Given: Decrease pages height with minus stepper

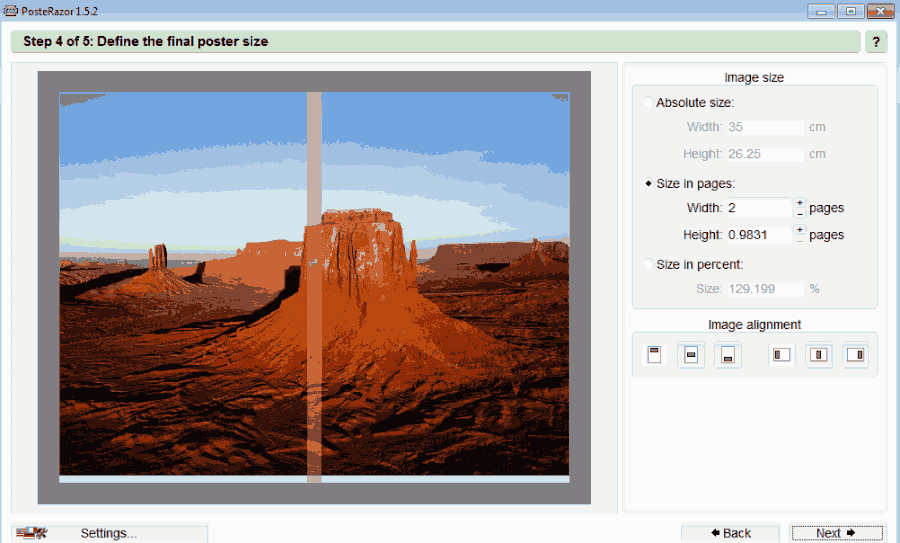Looking at the screenshot, I should tap(800, 240).
